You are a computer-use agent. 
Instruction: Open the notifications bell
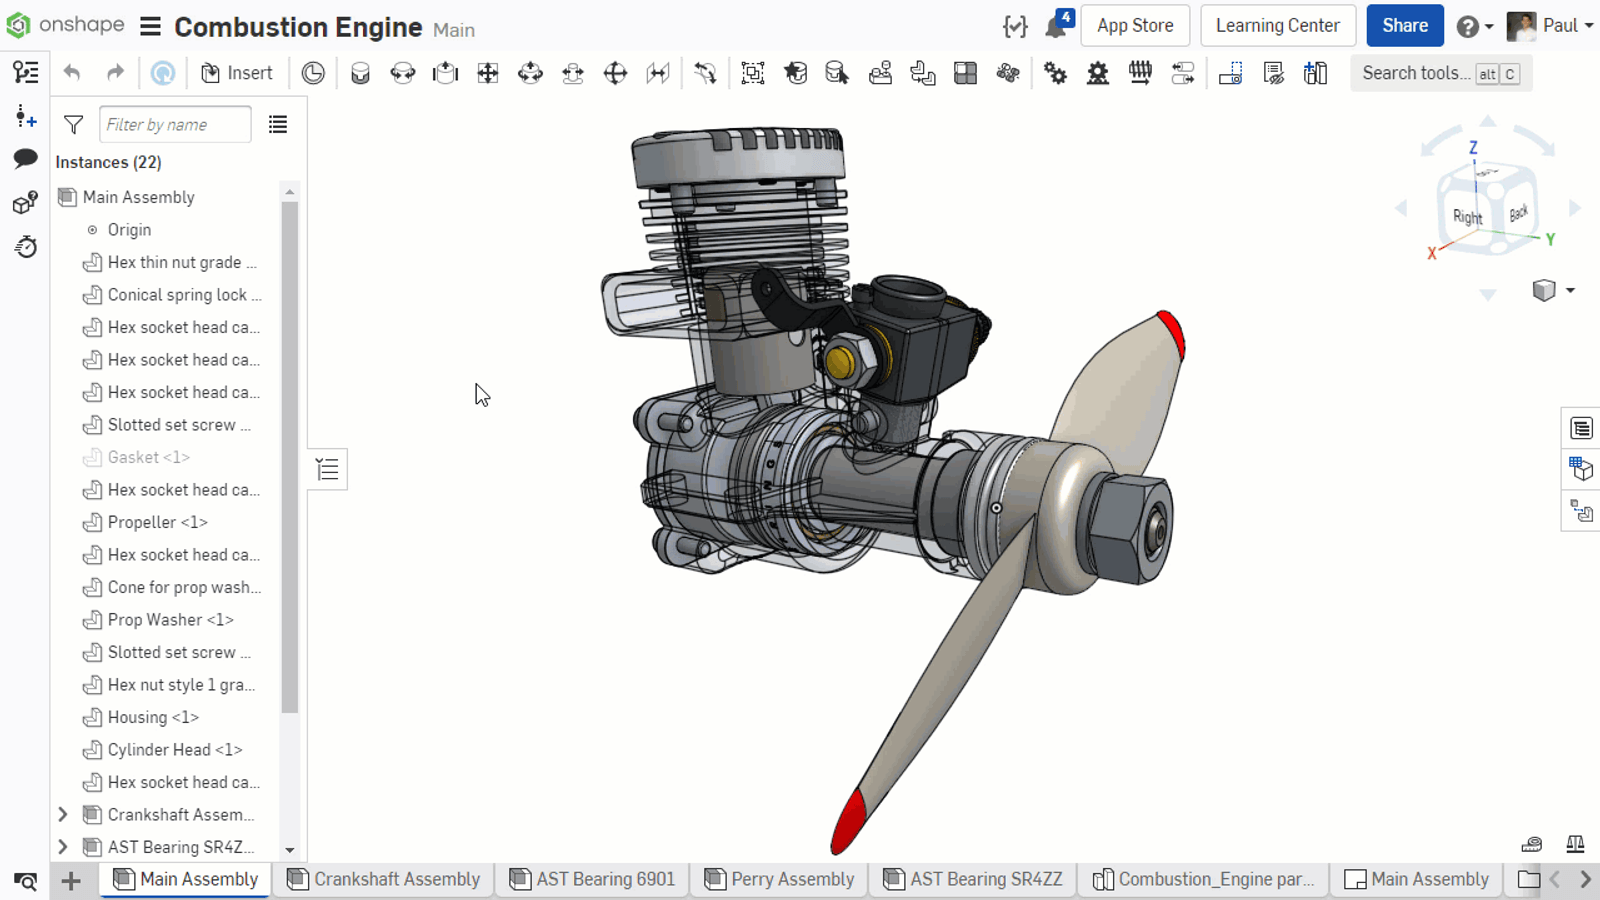[1056, 26]
